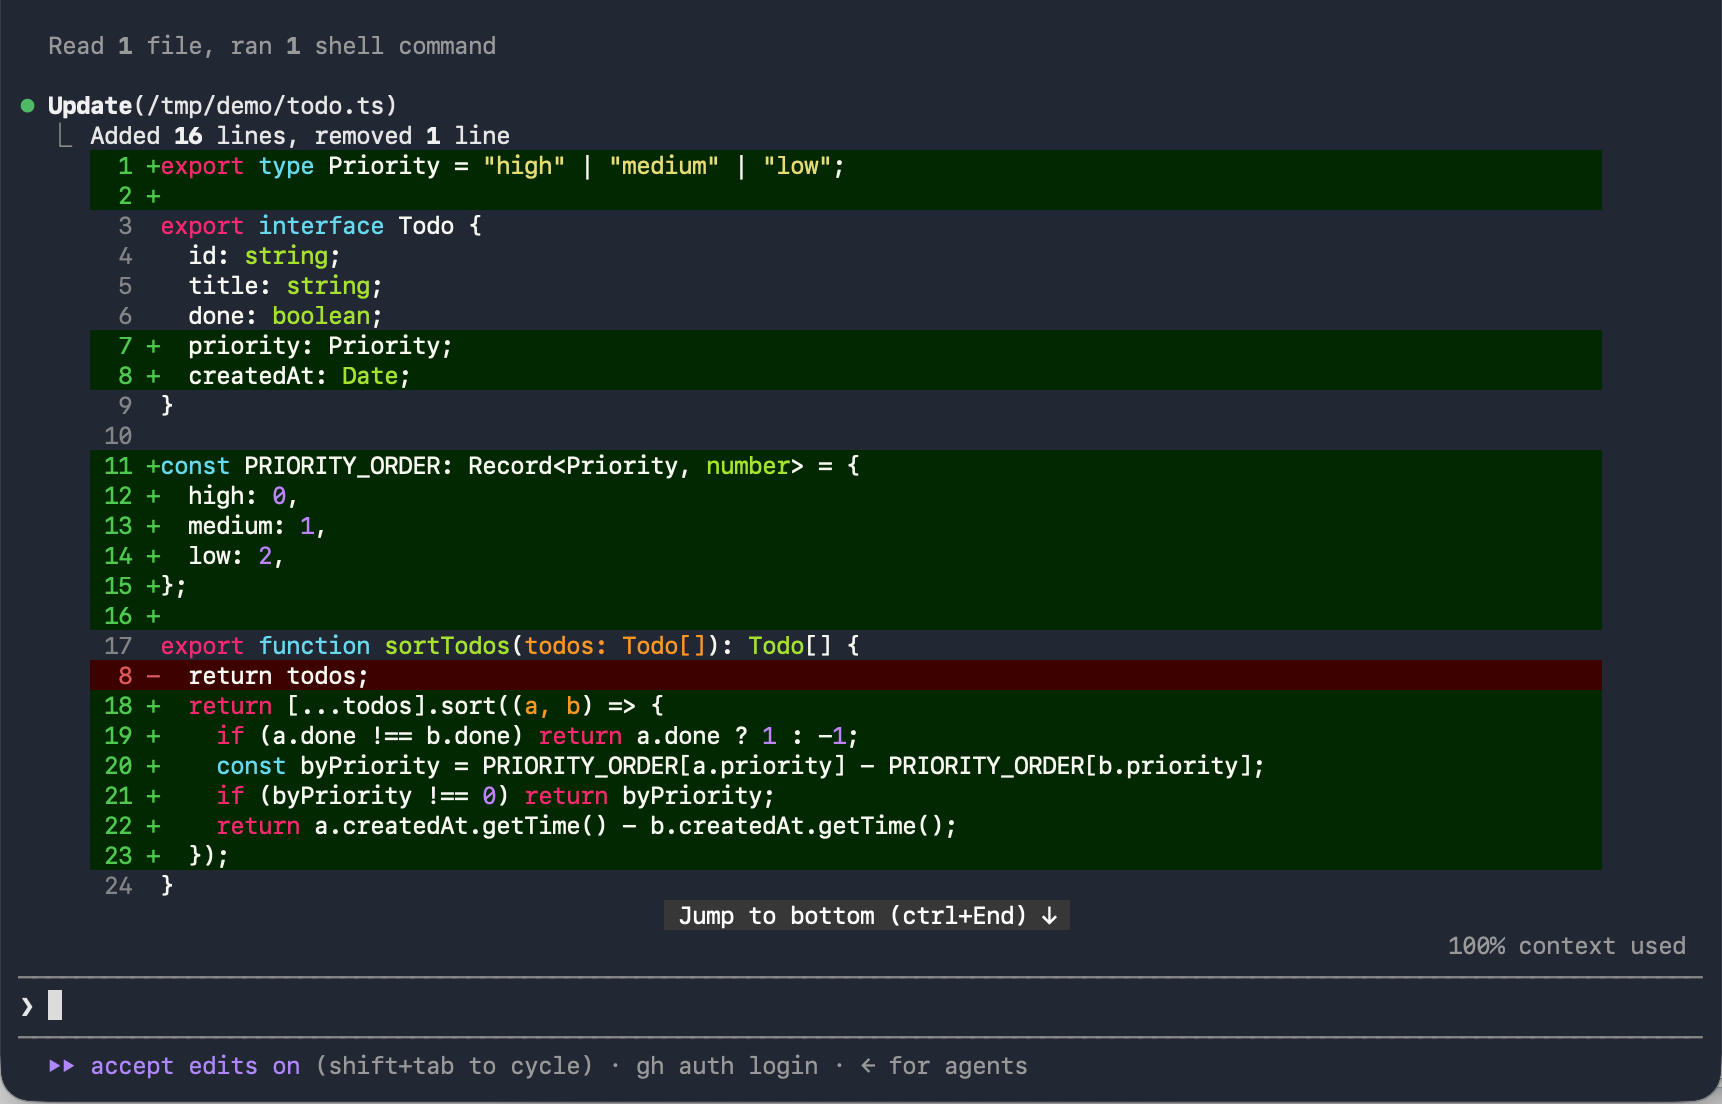This screenshot has width=1722, height=1104.
Task: Click the "low: 2," line
Action: tap(845, 555)
